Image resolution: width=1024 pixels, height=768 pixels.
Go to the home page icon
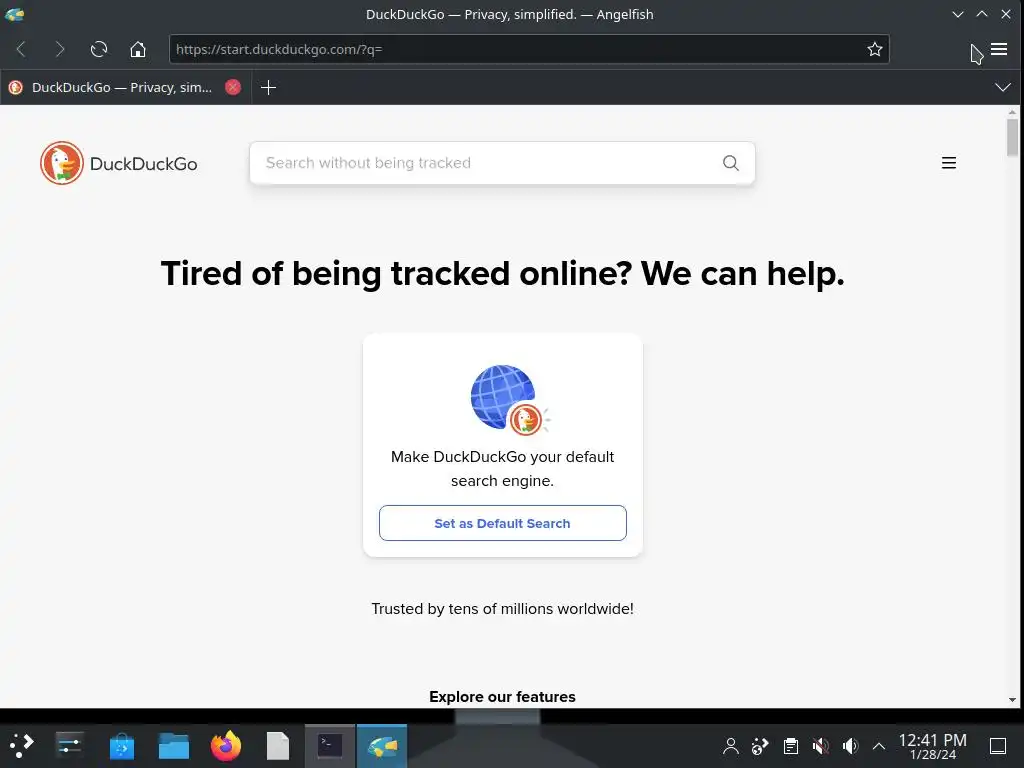138,49
